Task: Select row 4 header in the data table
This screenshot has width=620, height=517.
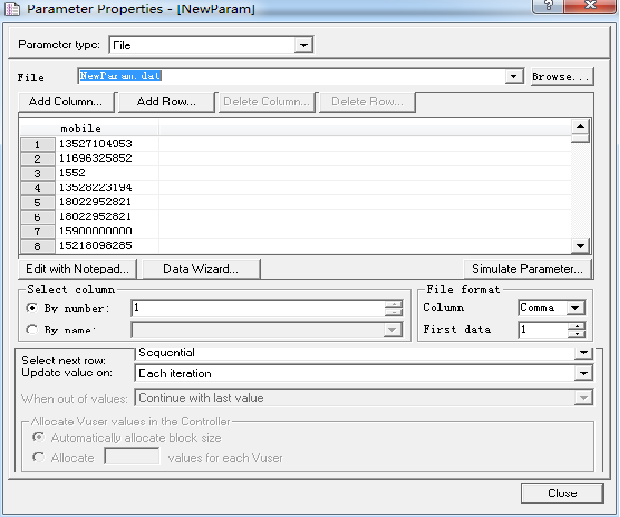Action: pyautogui.click(x=37, y=188)
